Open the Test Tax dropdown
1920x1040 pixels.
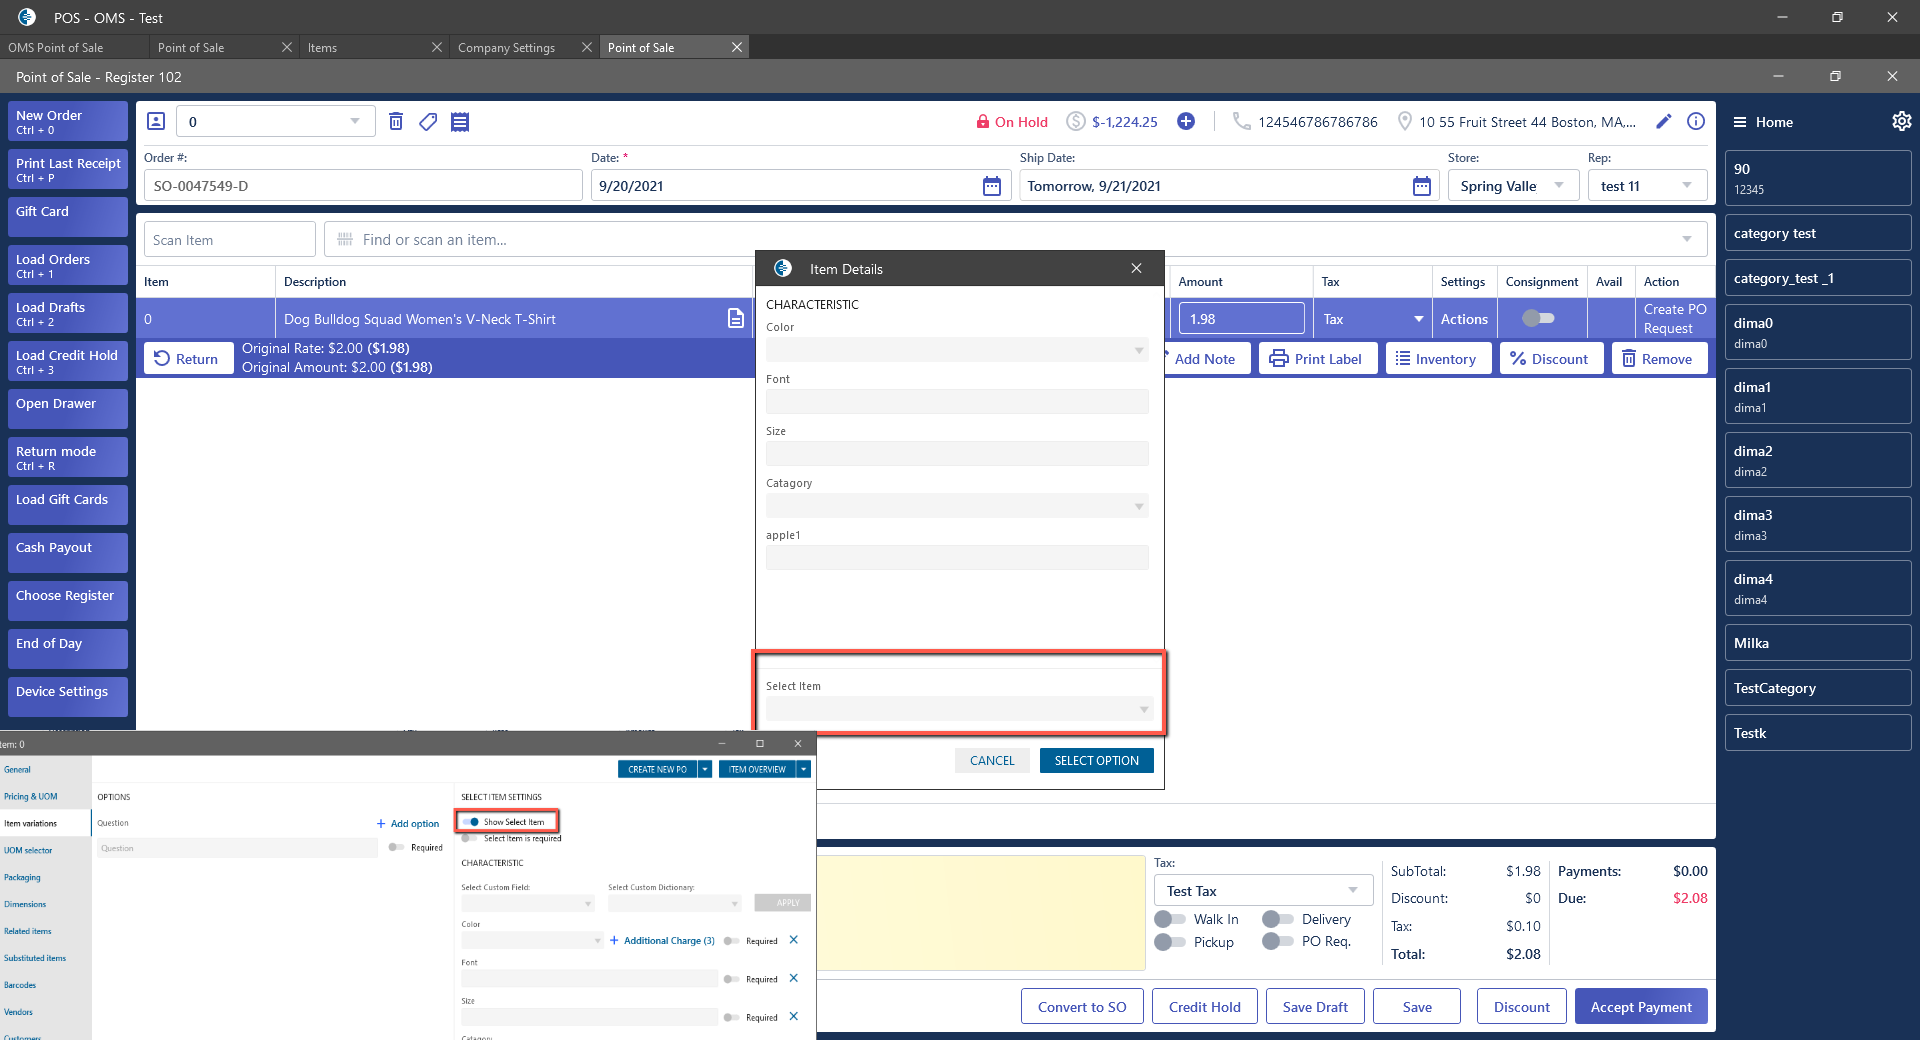tap(1353, 890)
